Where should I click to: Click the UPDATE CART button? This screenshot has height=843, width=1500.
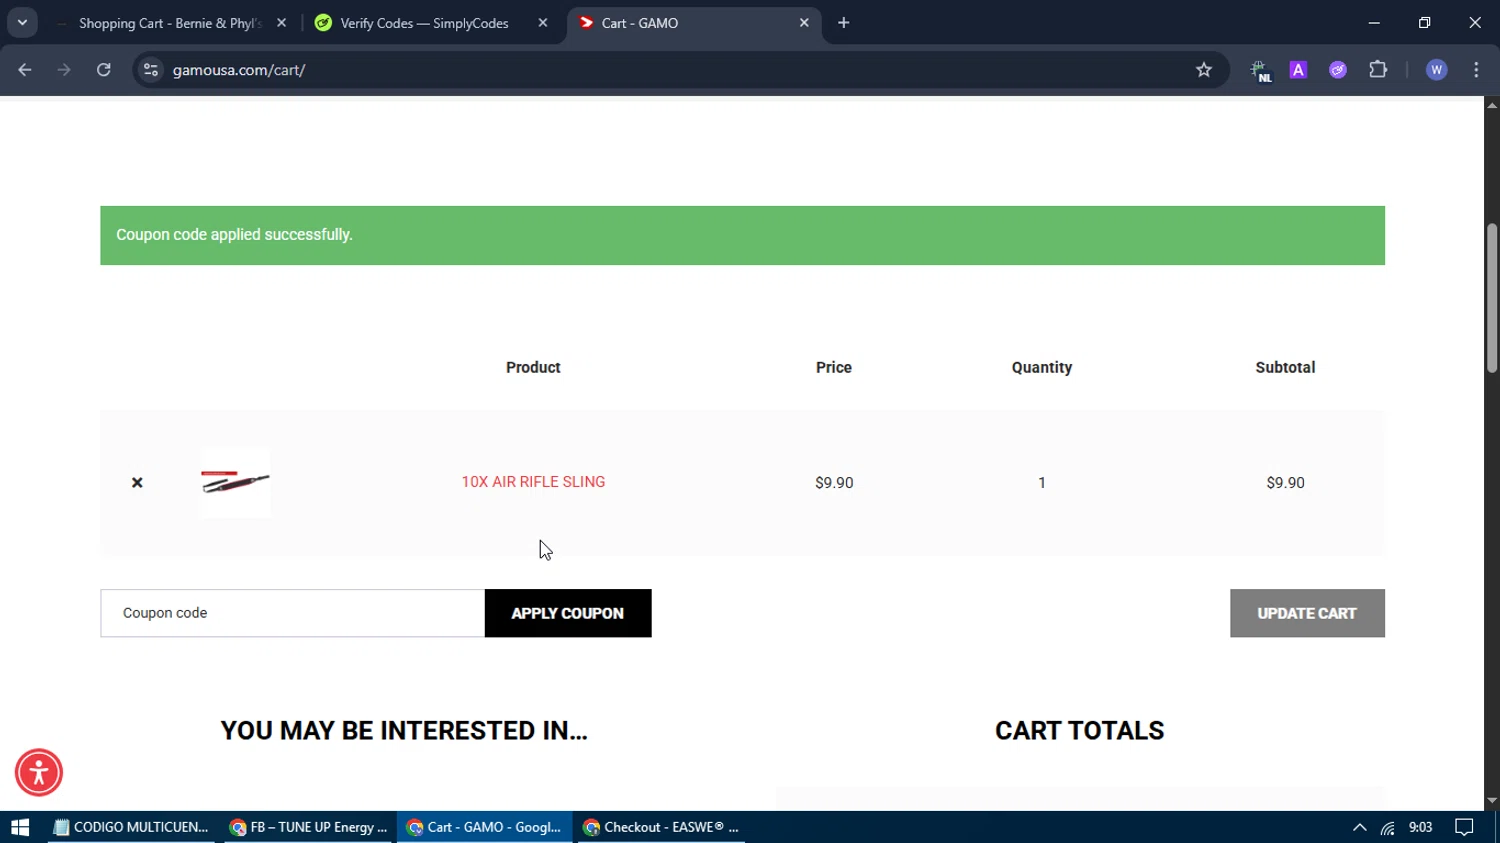(x=1307, y=613)
